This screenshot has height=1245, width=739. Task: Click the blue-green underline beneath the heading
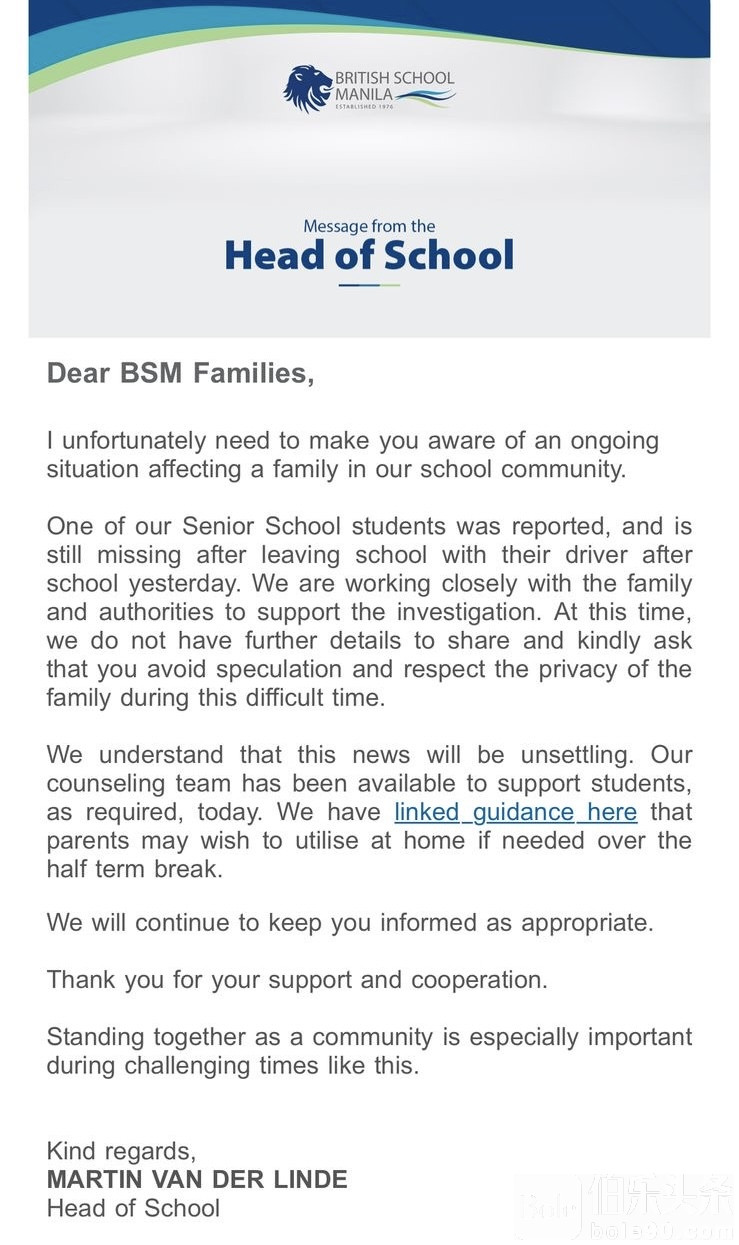pos(369,285)
